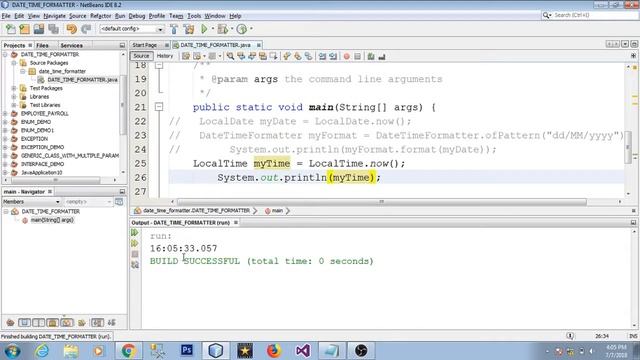Open the Debug menu
The width and height of the screenshot is (640, 360).
coord(137,16)
